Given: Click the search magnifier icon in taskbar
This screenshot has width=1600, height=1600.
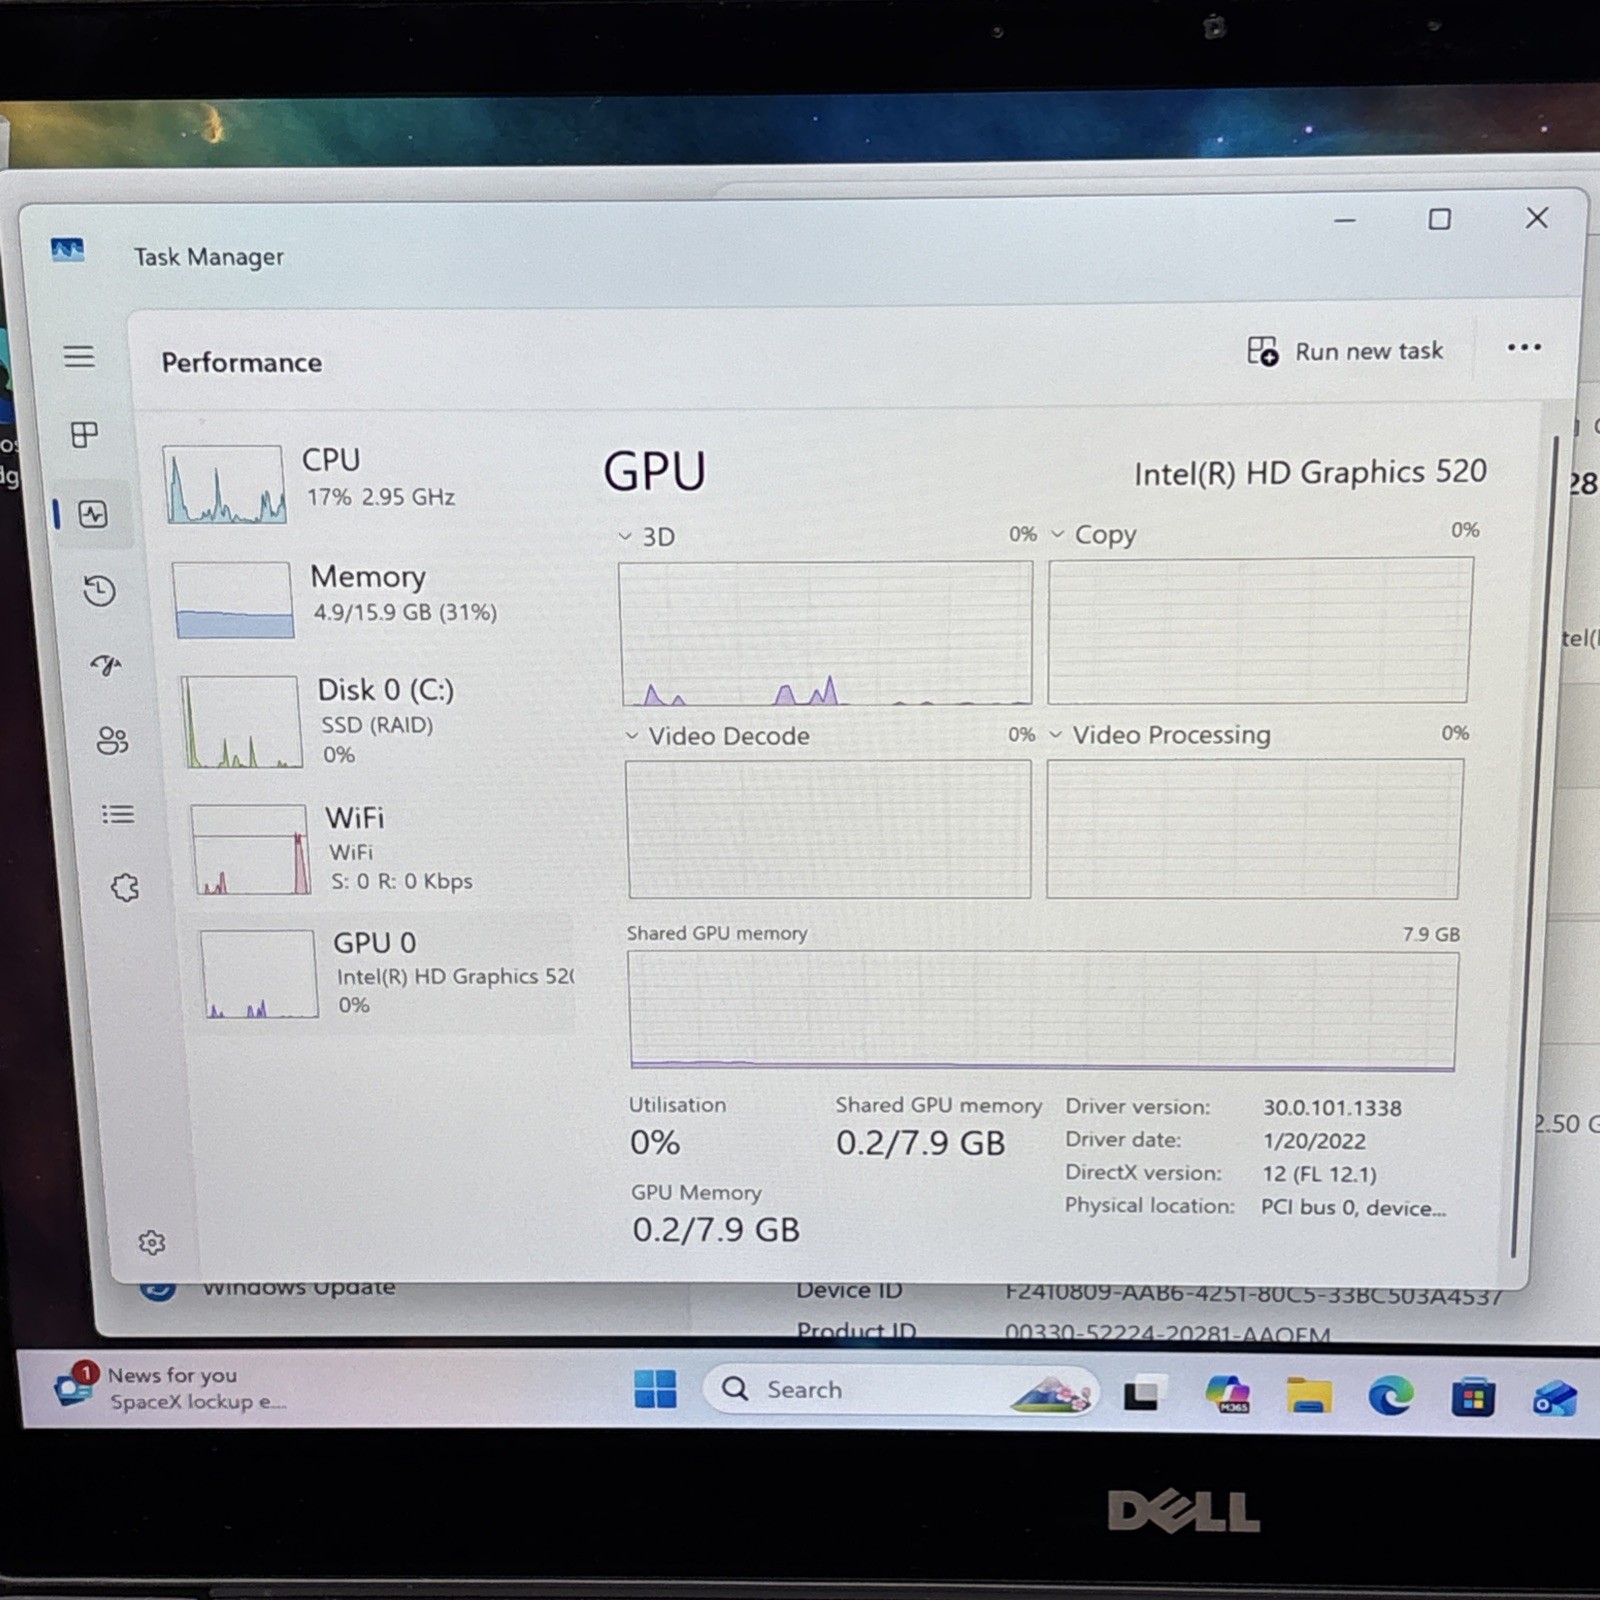Looking at the screenshot, I should point(735,1389).
